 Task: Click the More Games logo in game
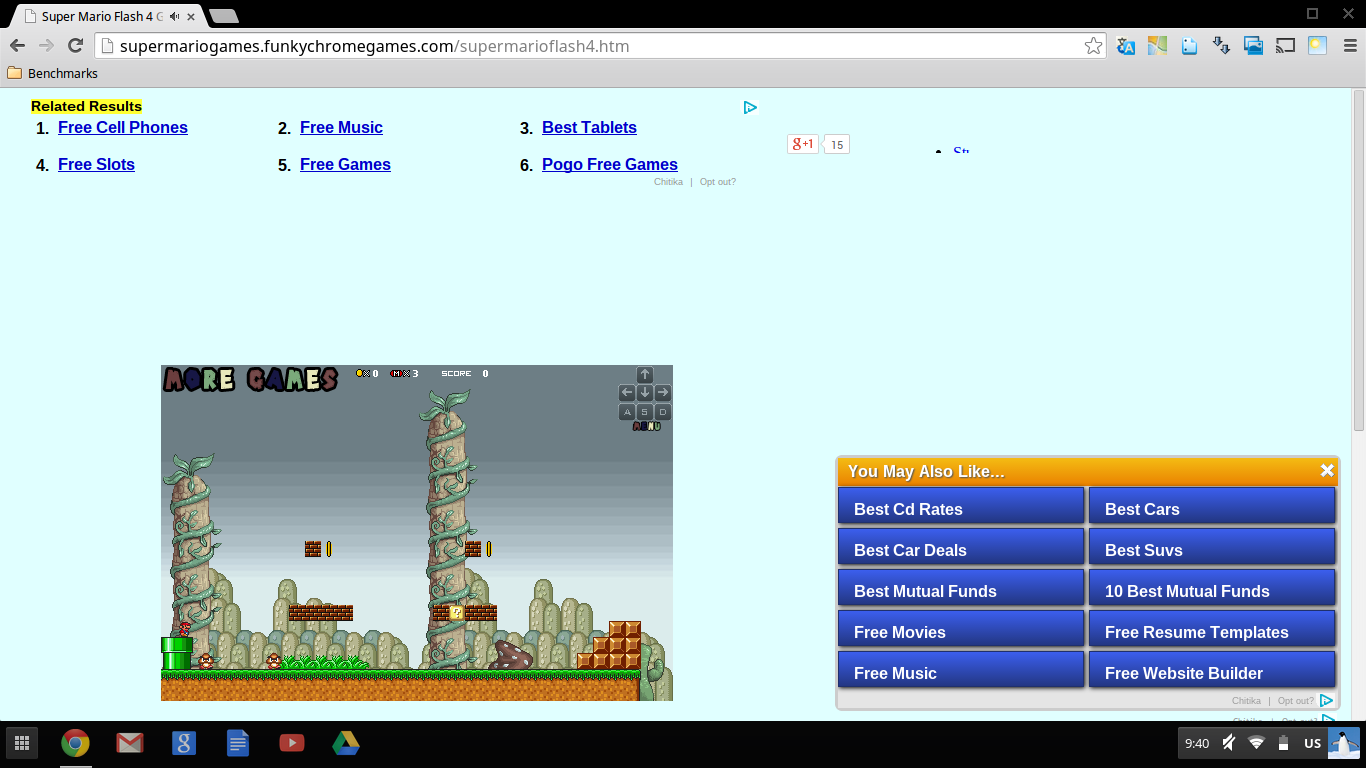(x=250, y=379)
